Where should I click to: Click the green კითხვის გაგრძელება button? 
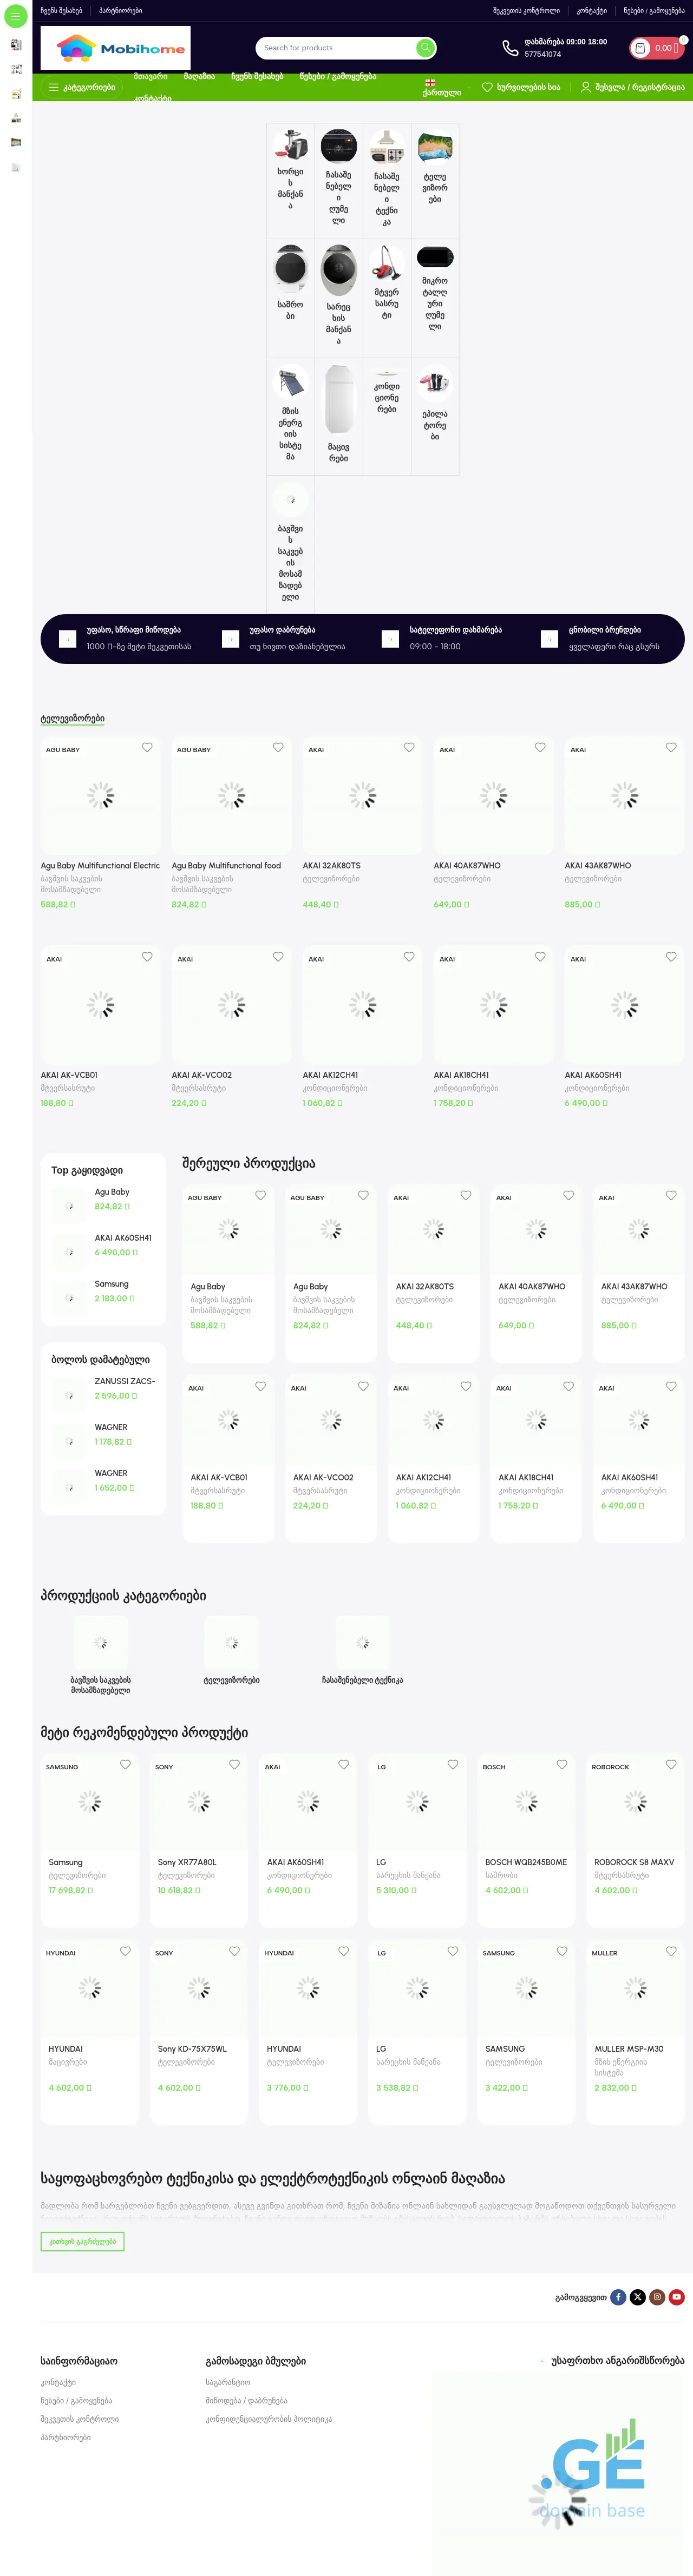(83, 2241)
